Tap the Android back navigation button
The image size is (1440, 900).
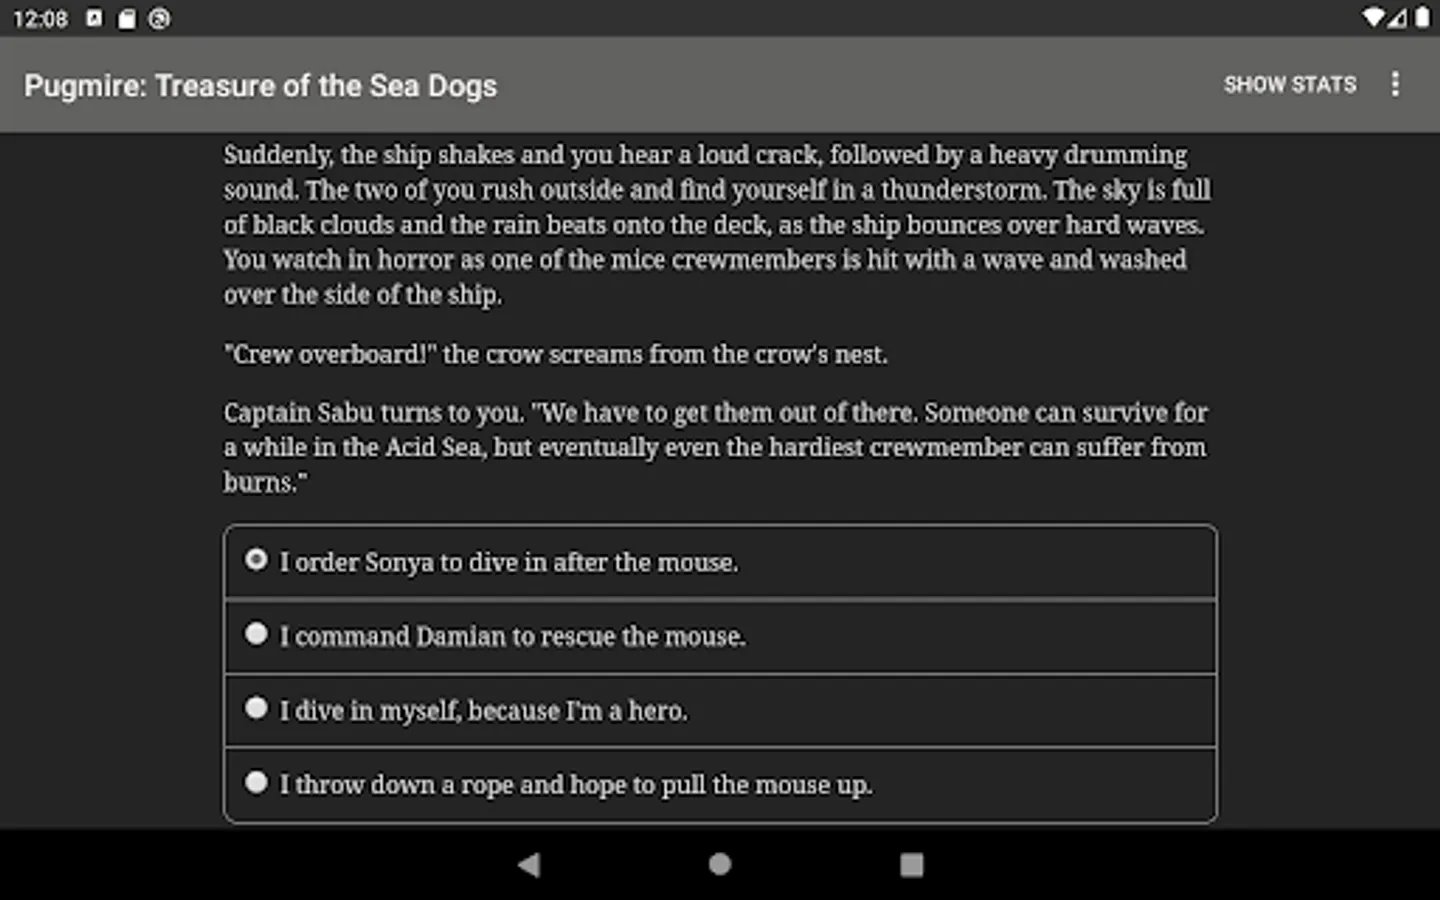point(529,865)
